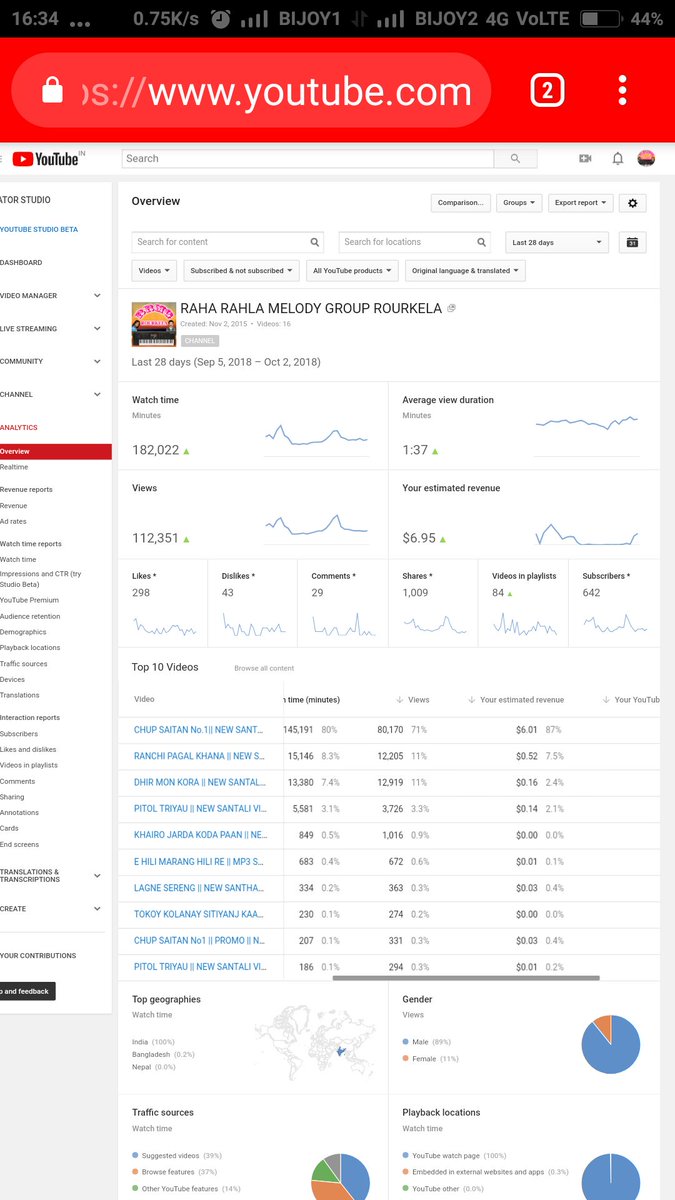Open the Last 28 days date range dropdown
Image resolution: width=675 pixels, height=1200 pixels.
(558, 242)
